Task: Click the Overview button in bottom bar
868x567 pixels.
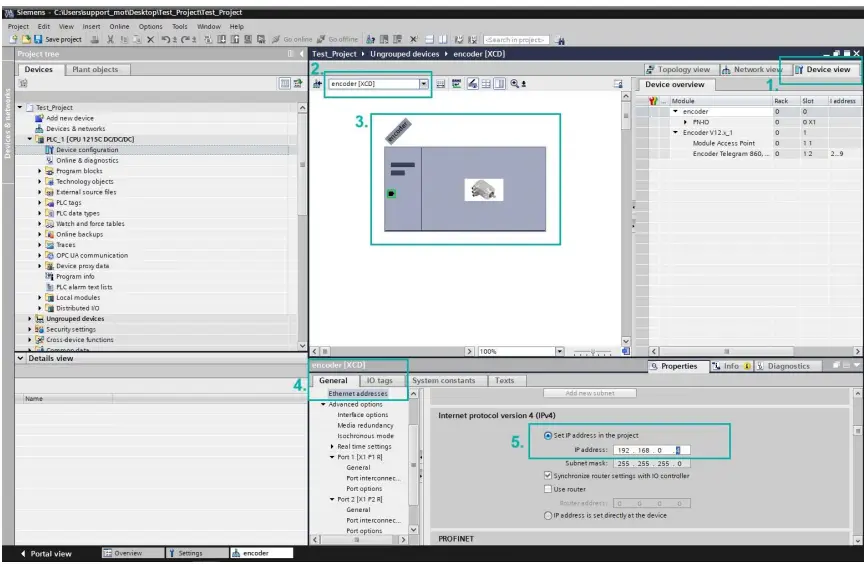Action: (x=133, y=553)
